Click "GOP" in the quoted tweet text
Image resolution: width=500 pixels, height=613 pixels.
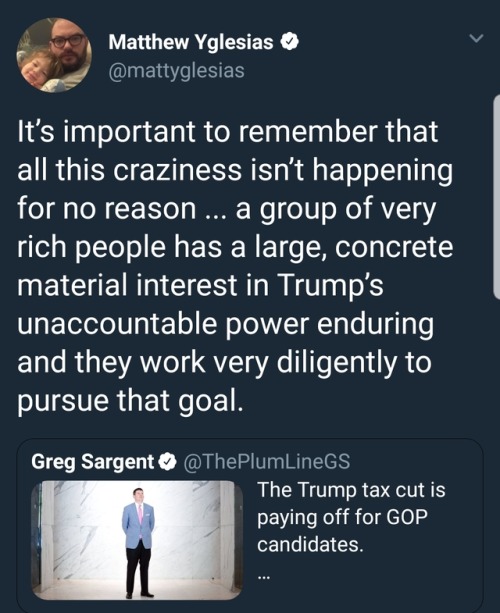pos(407,517)
